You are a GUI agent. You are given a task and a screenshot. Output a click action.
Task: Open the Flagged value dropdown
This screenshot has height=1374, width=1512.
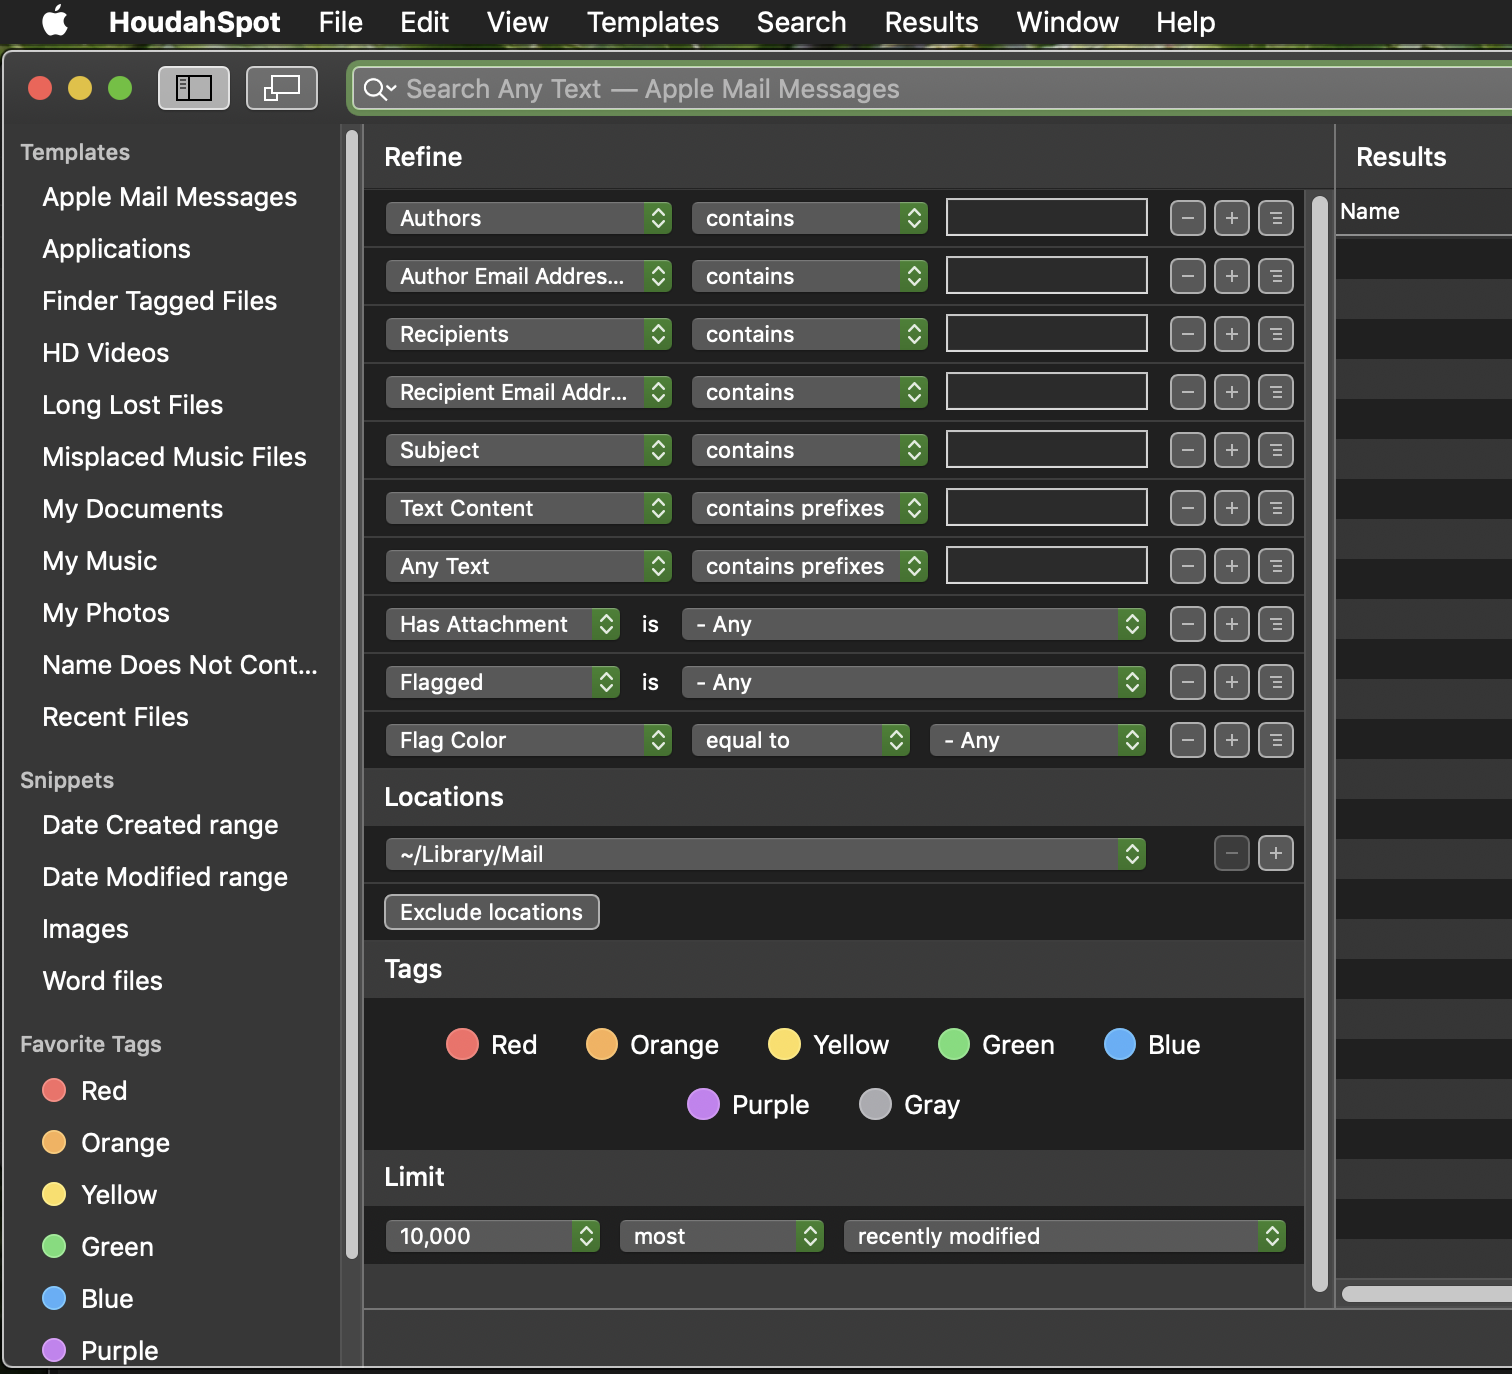point(914,682)
